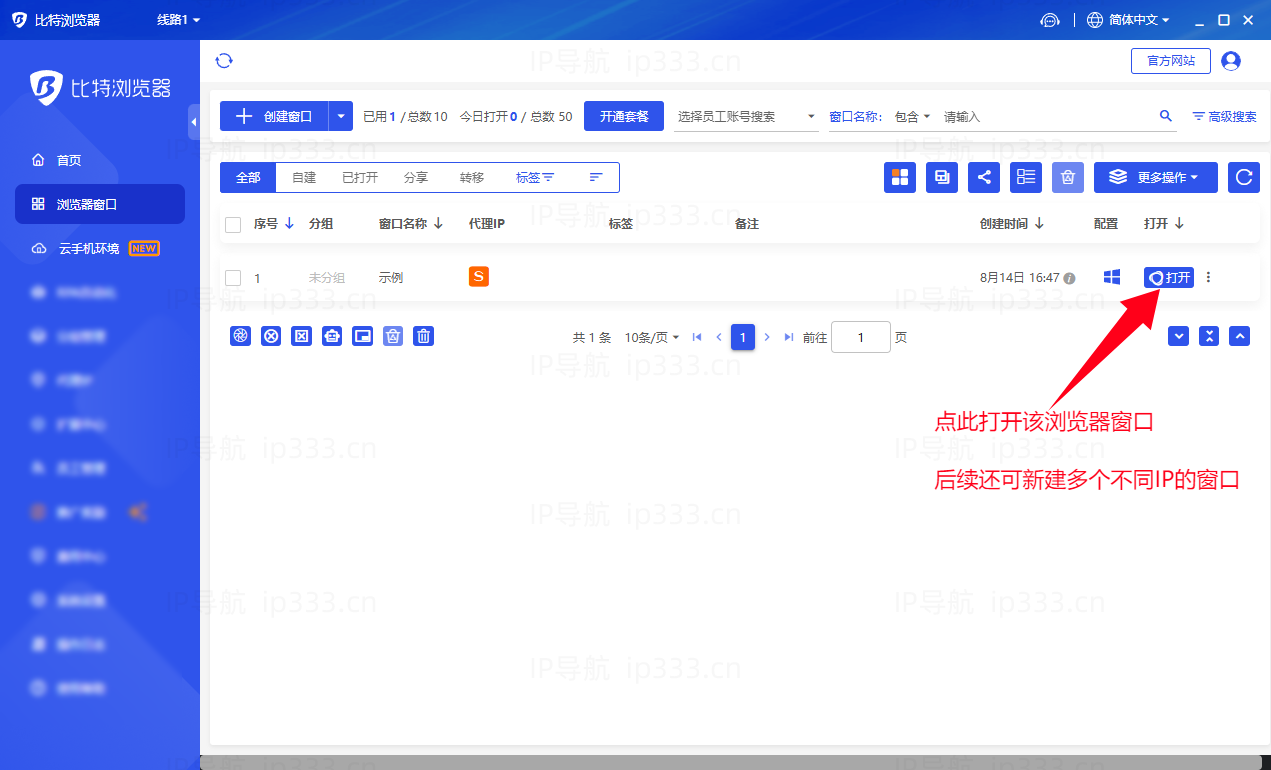Select the 已打开 tab
This screenshot has height=770, width=1271.
pos(360,177)
